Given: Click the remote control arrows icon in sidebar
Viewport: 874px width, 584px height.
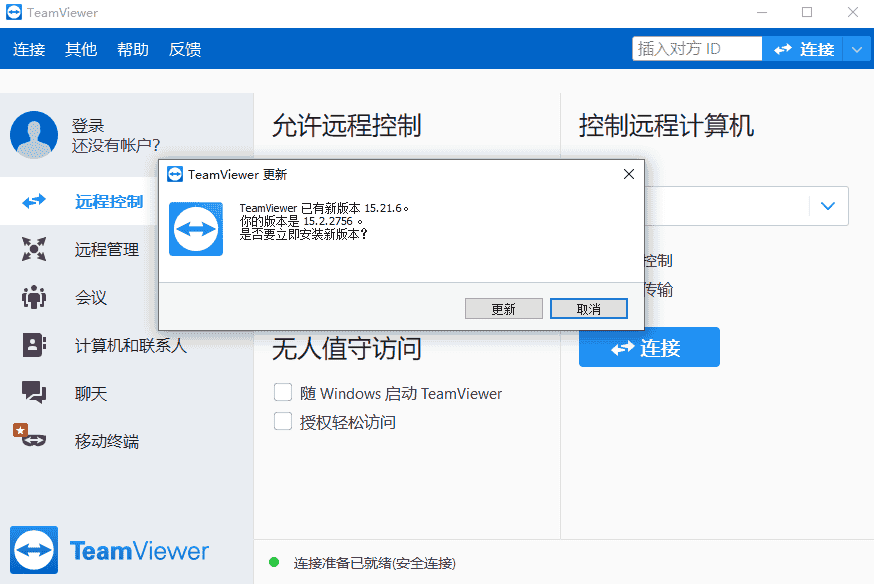Looking at the screenshot, I should click(x=34, y=201).
